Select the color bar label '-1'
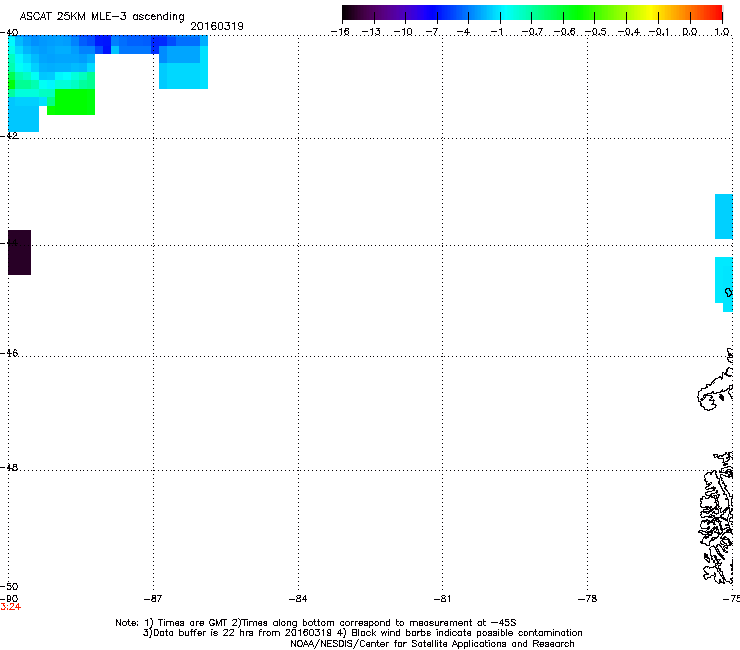740x650 pixels. [497, 32]
